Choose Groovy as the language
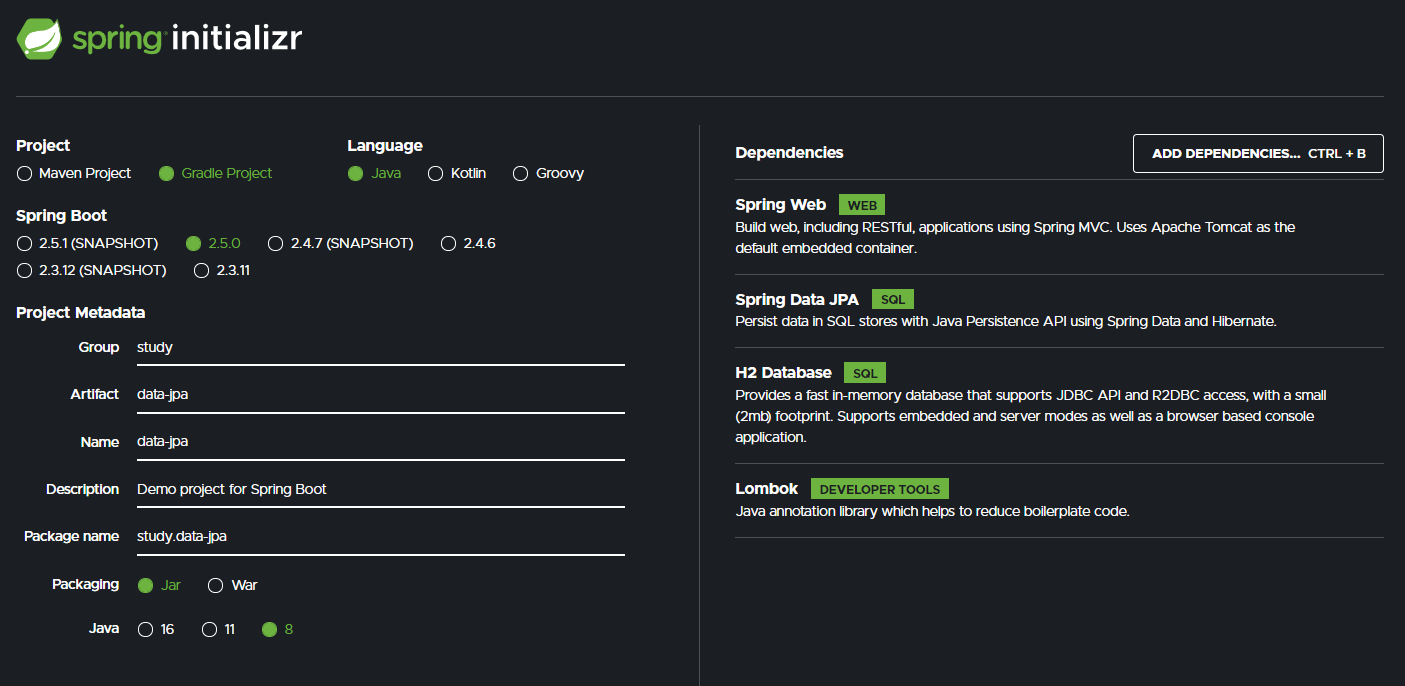Image resolution: width=1405 pixels, height=686 pixels. click(548, 173)
